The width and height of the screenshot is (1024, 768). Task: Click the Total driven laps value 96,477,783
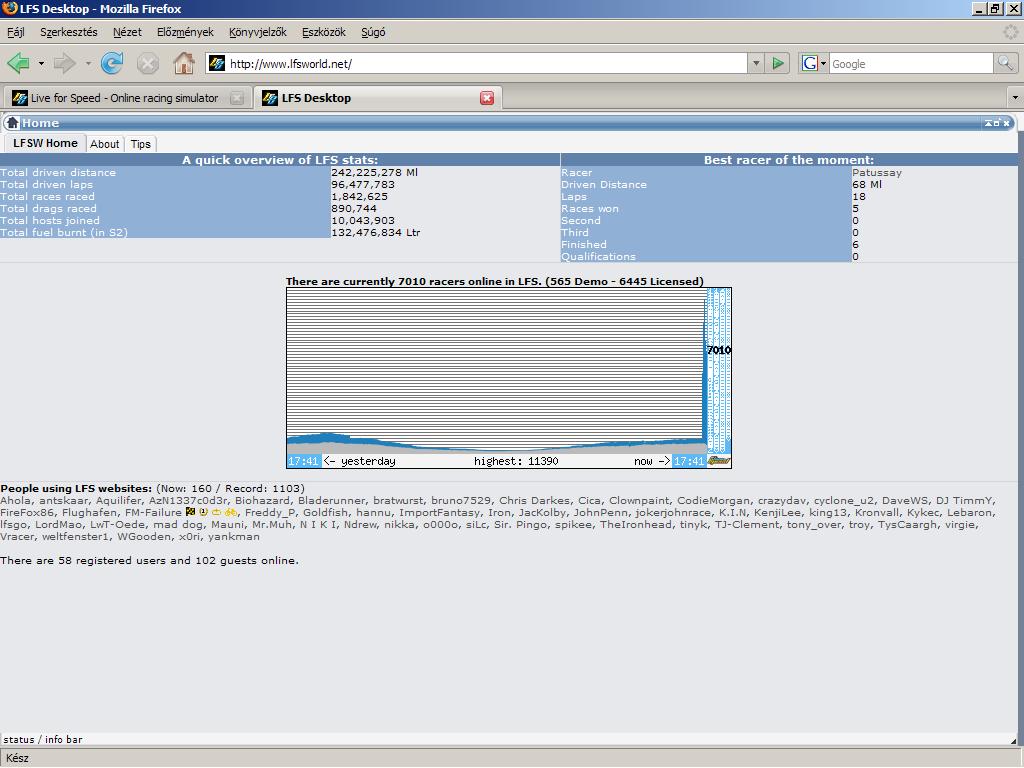pos(362,184)
